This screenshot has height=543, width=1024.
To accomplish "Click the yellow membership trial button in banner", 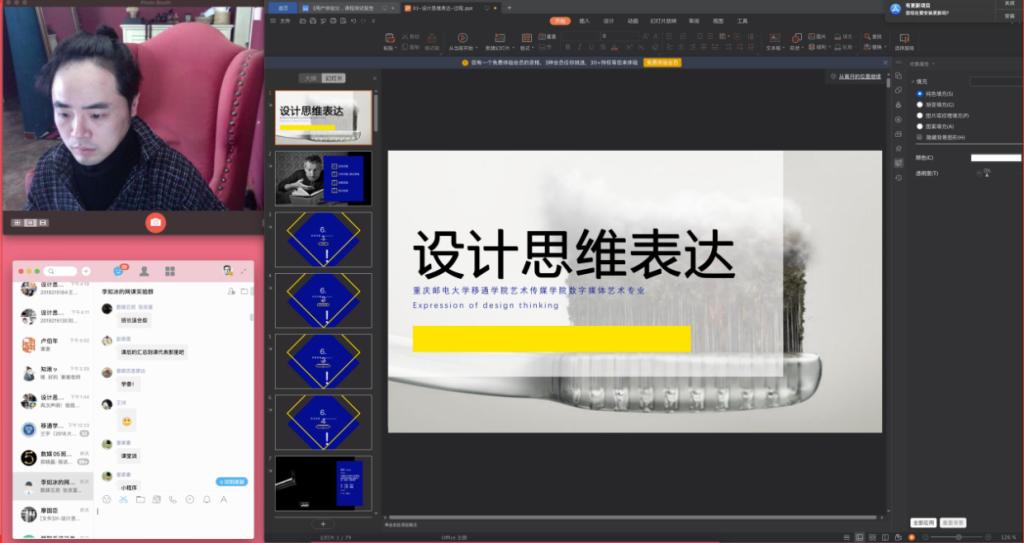I will coord(662,62).
